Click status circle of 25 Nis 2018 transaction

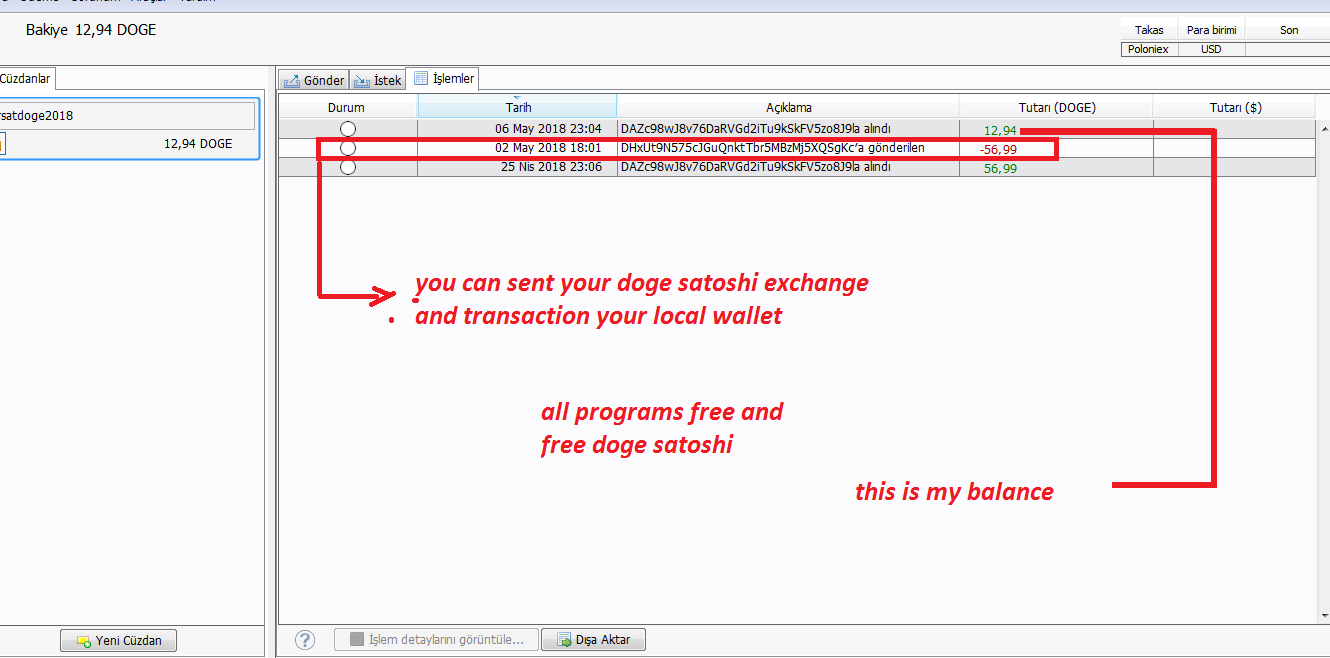tap(347, 167)
